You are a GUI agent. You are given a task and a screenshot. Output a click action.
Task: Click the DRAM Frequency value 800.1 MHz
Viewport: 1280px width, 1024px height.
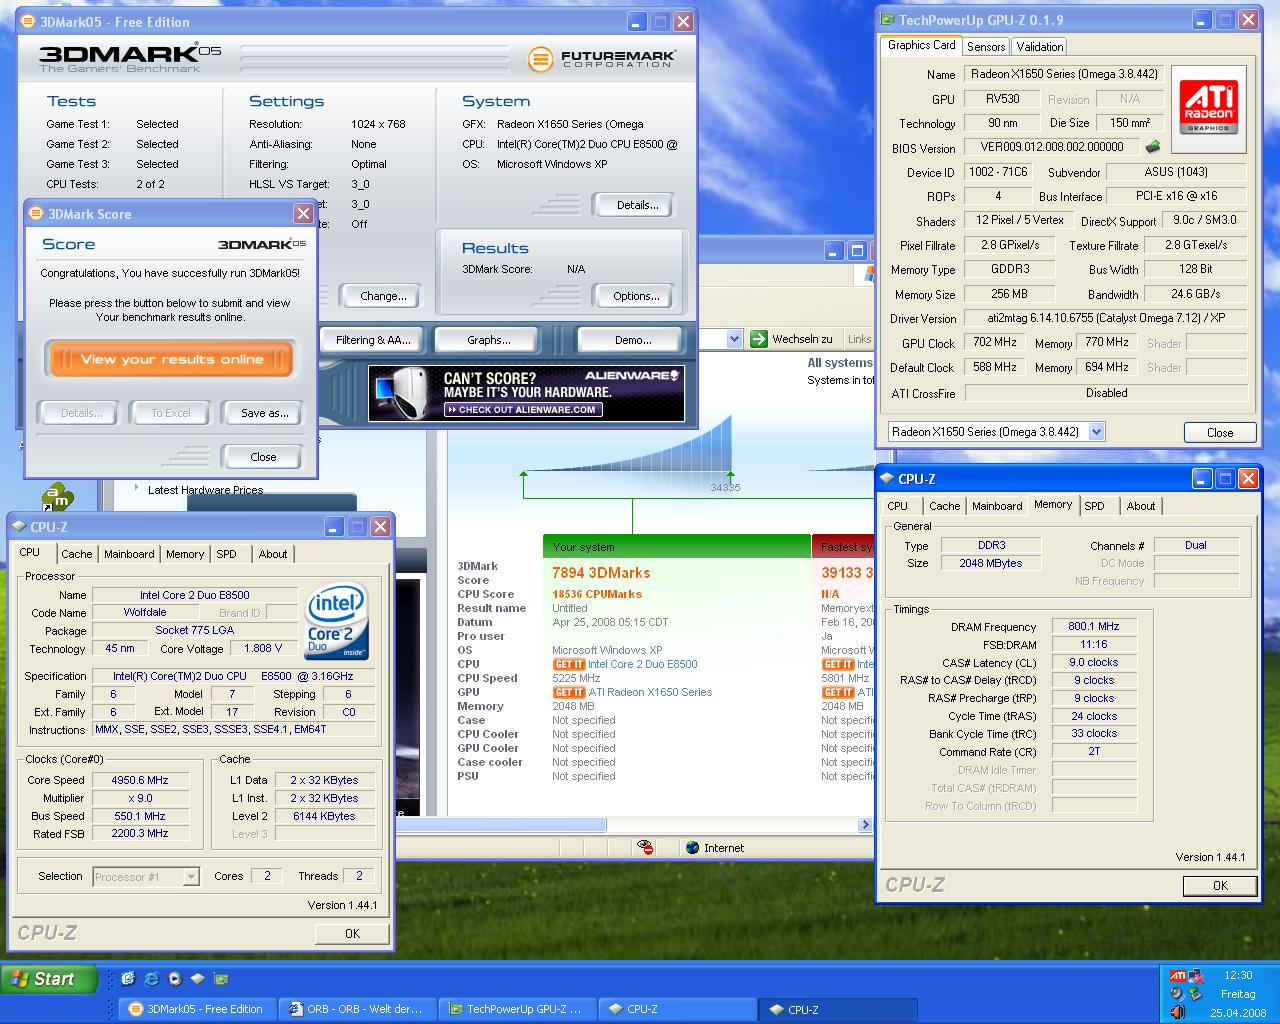1093,626
